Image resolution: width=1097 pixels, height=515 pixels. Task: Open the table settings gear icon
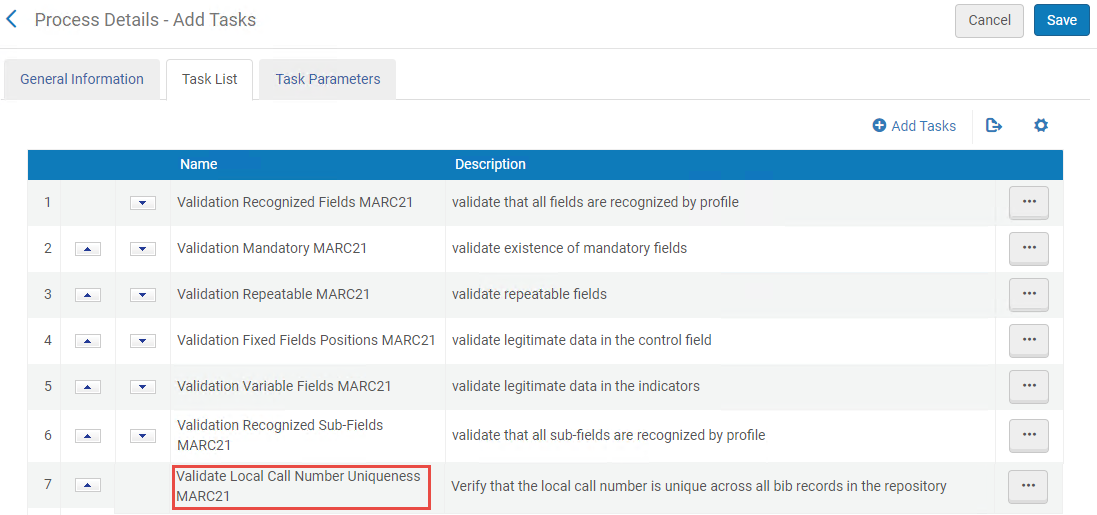[1041, 126]
